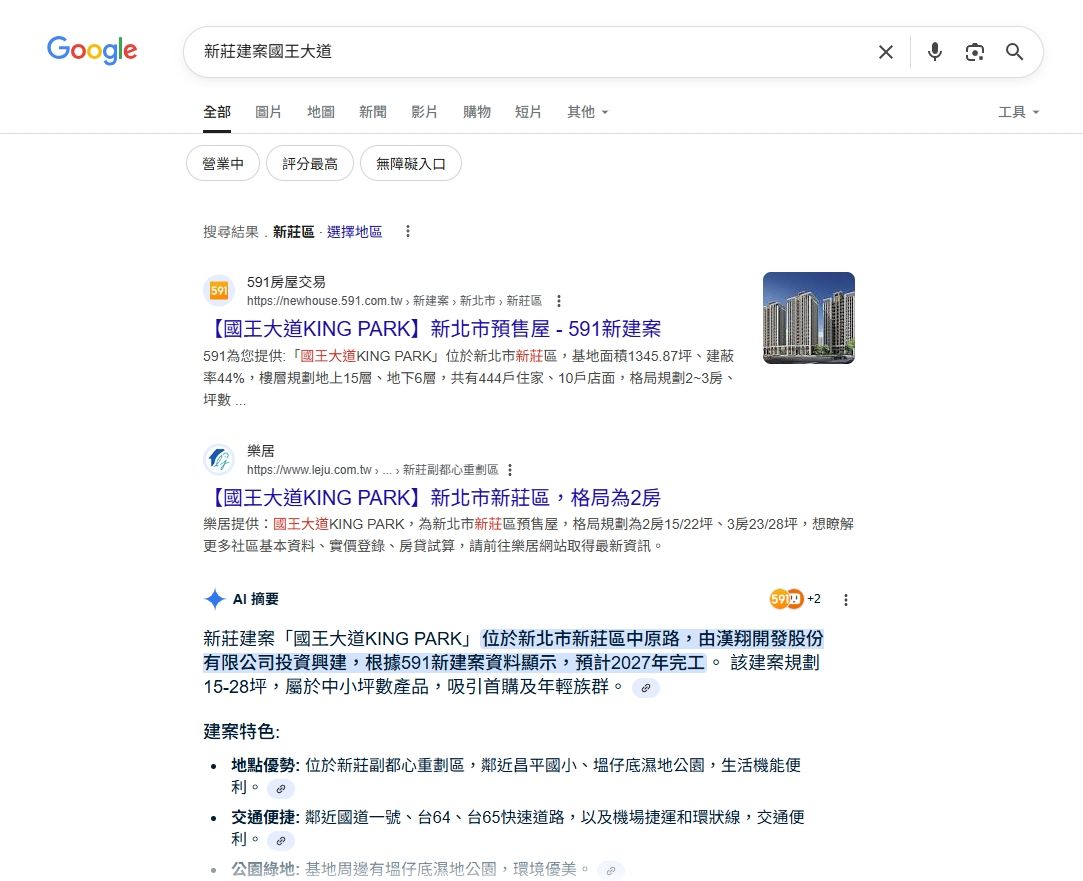Click the 選擇地區 link
The height and width of the screenshot is (881, 1083).
click(x=354, y=232)
